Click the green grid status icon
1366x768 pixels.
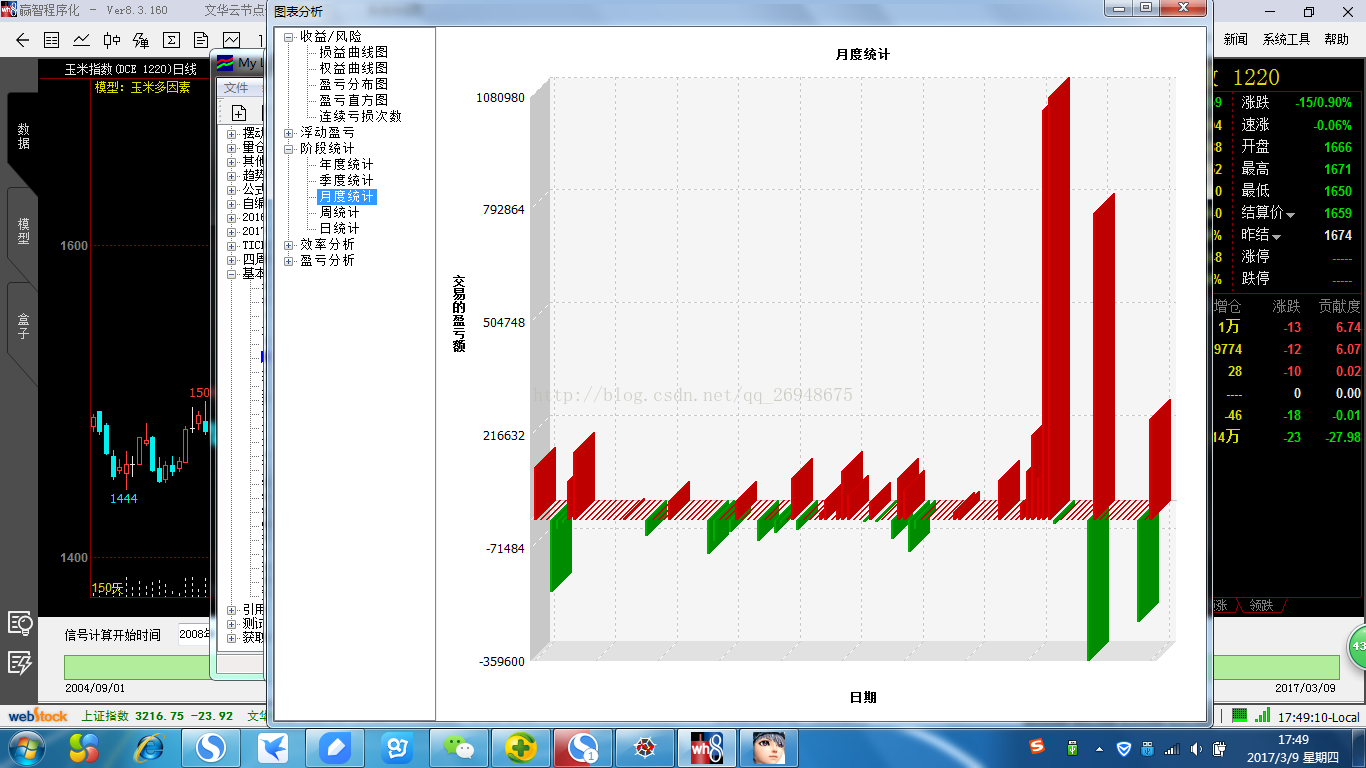pos(1240,715)
